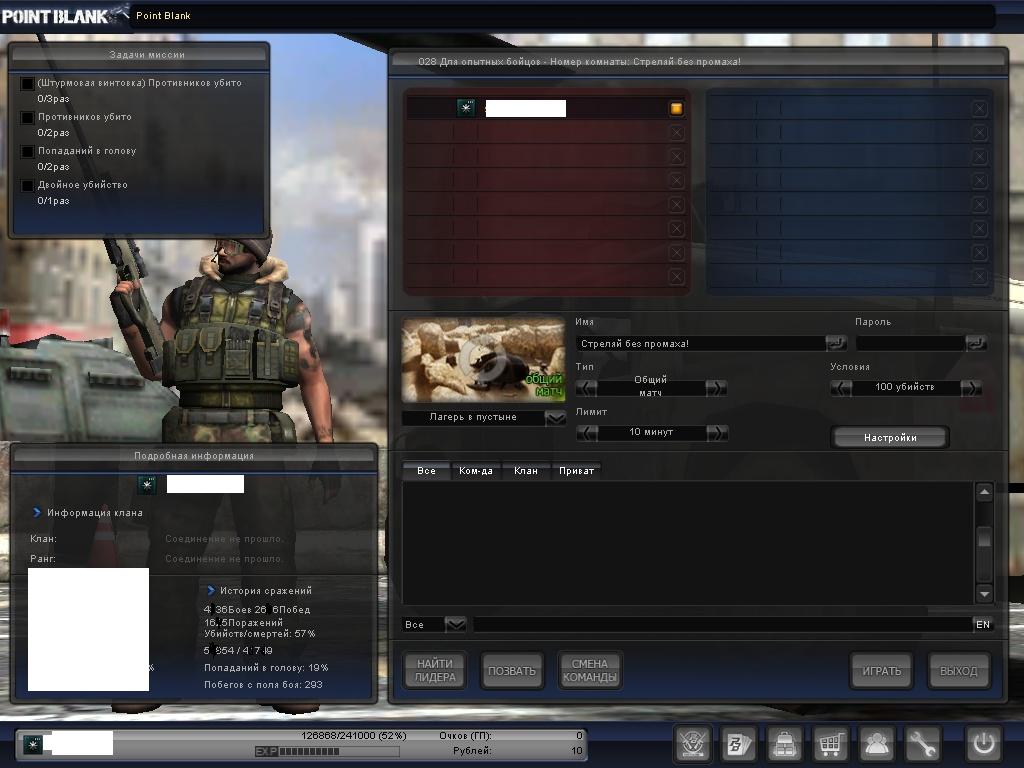Switch to the 'Клан' chat tab
The image size is (1024, 768).
[x=526, y=470]
